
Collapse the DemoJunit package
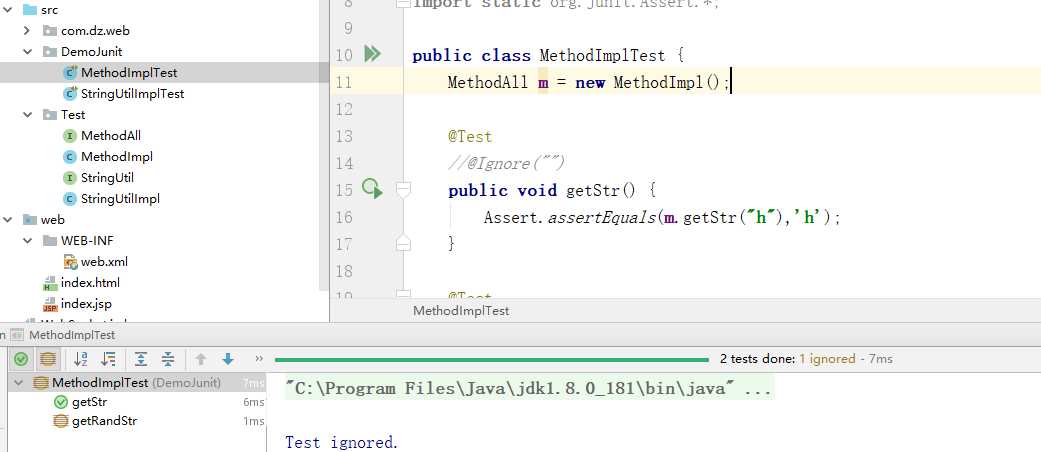pyautogui.click(x=27, y=52)
